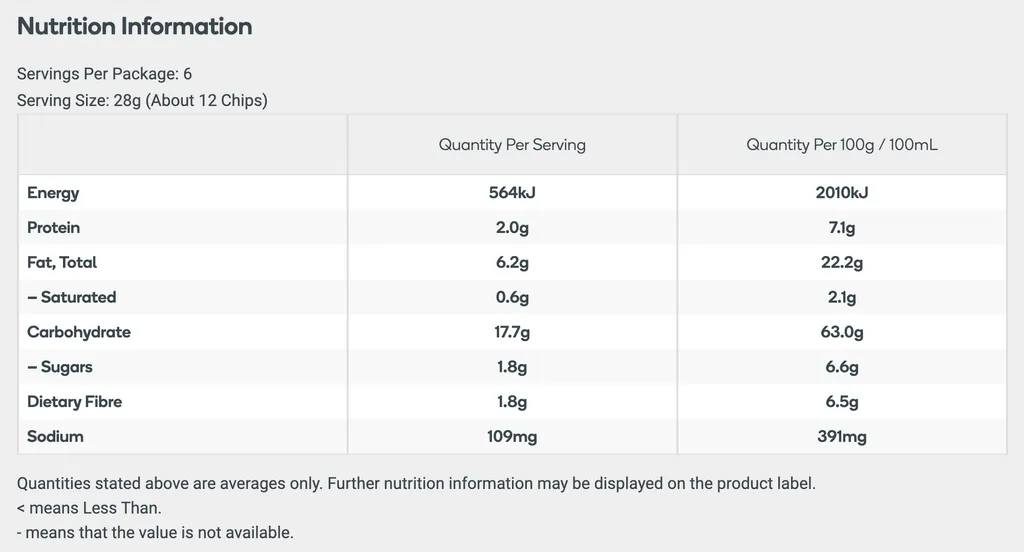This screenshot has width=1024, height=552.
Task: Click the 2010kJ energy per 100g value
Action: [842, 193]
